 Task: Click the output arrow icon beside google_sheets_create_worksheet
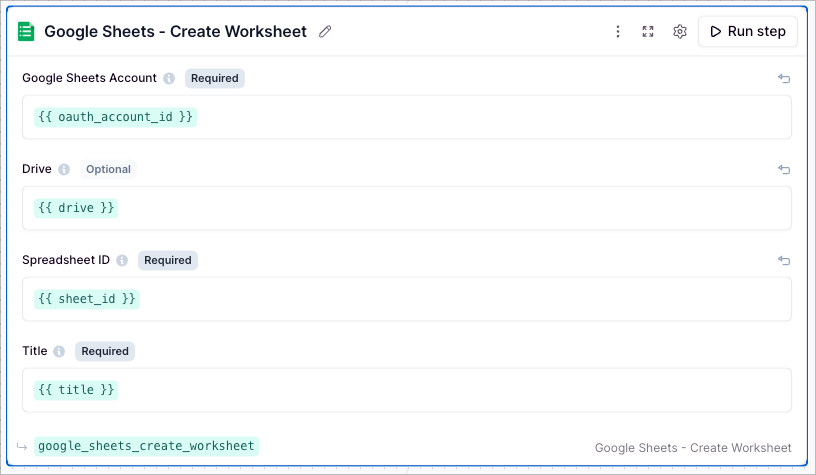coord(22,447)
